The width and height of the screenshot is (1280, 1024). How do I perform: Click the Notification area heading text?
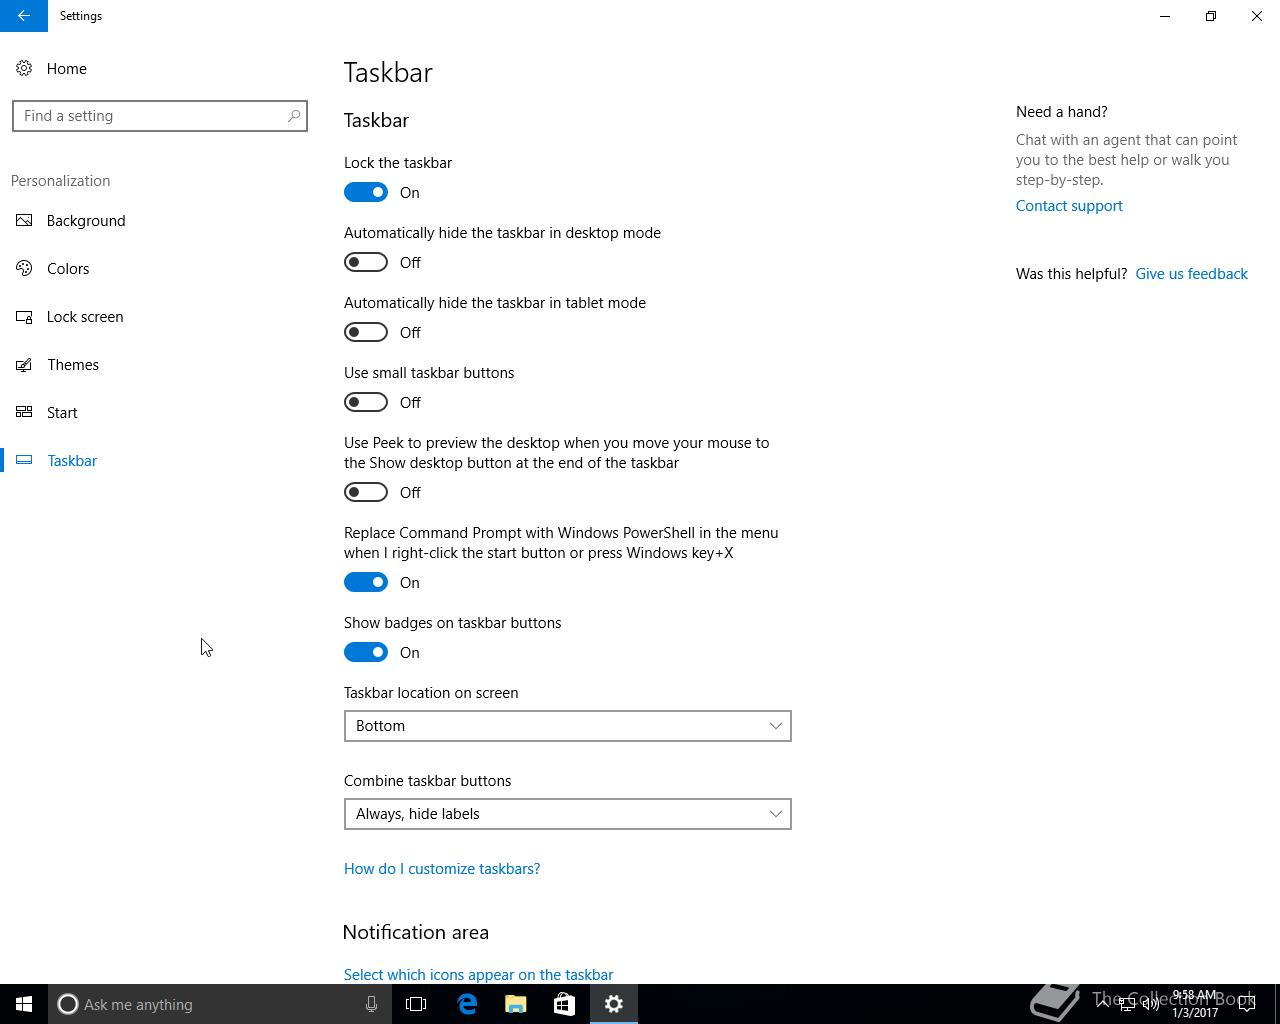[416, 932]
